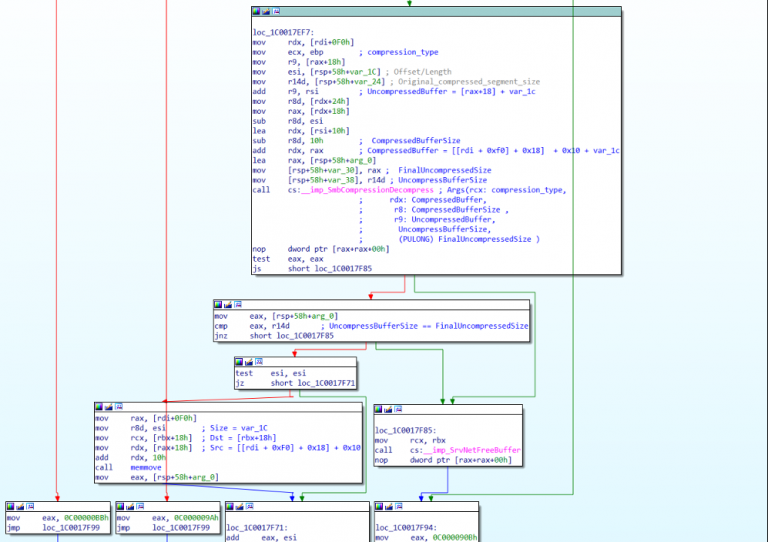This screenshot has height=542, width=768.
Task: Collapse the loc_1C0017EF7 block using its group icon
Action: [278, 13]
